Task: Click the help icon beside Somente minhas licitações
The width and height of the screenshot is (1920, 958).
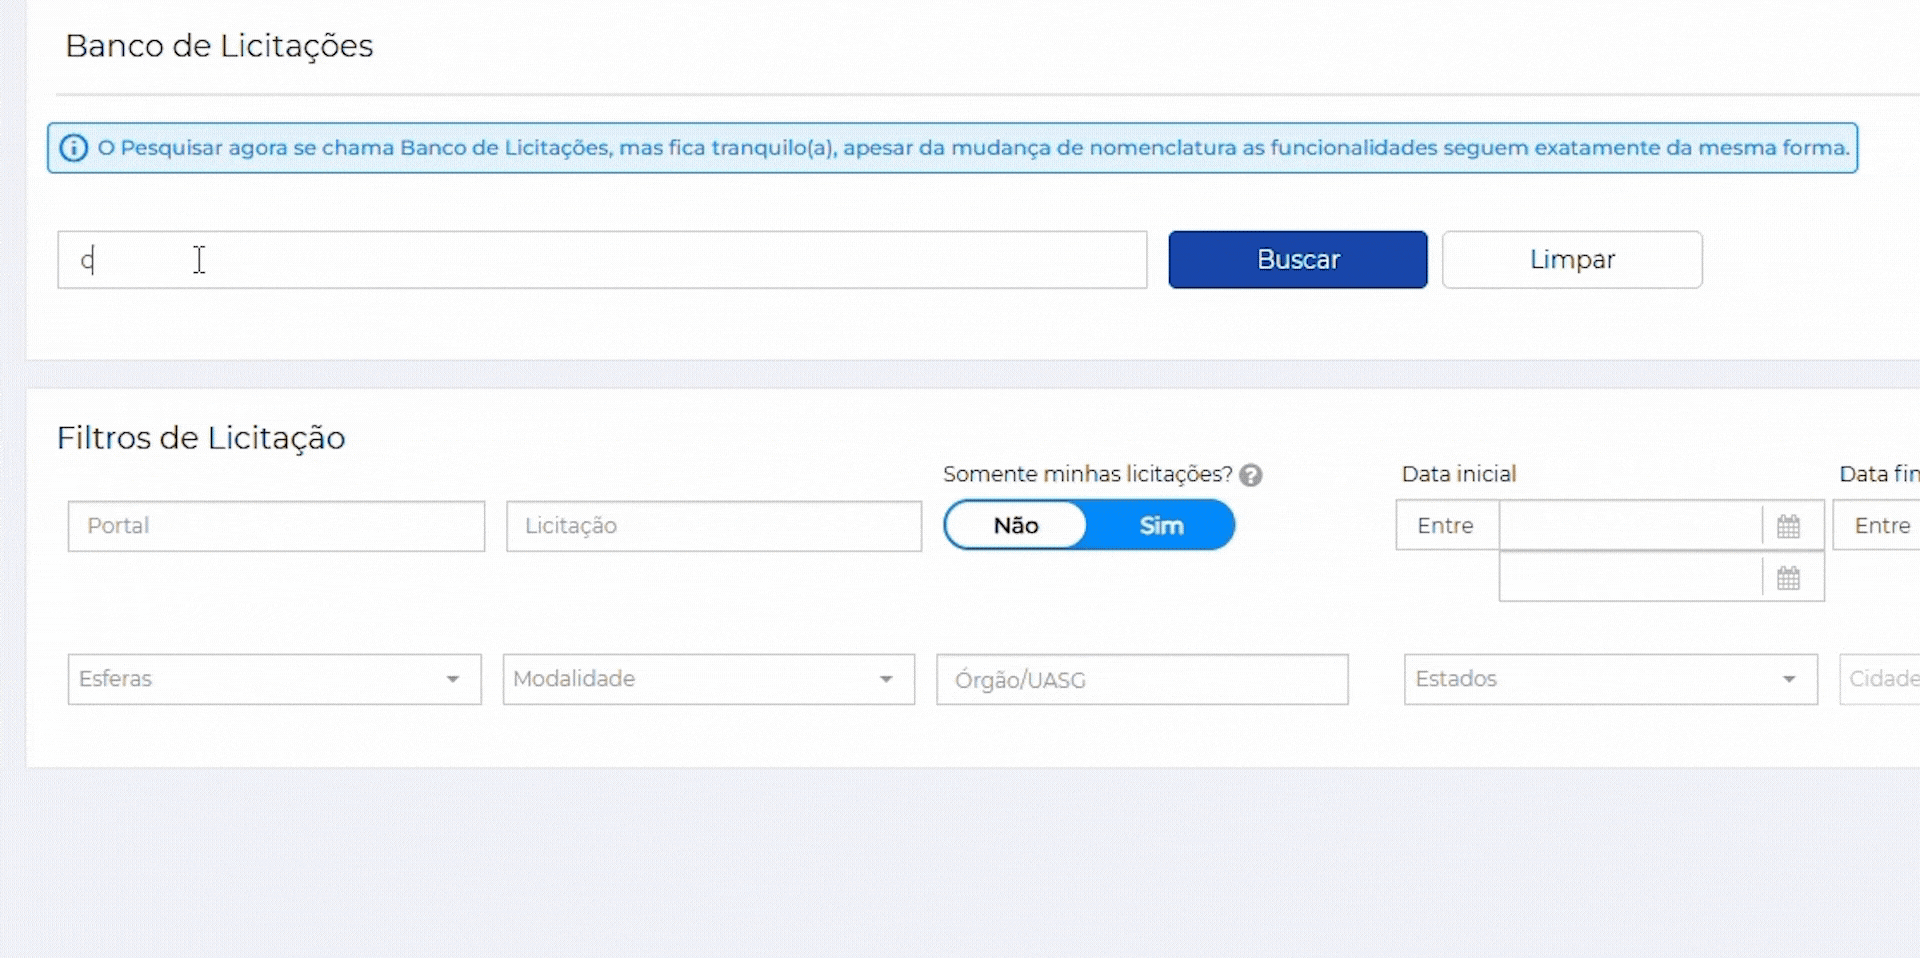Action: click(x=1250, y=475)
